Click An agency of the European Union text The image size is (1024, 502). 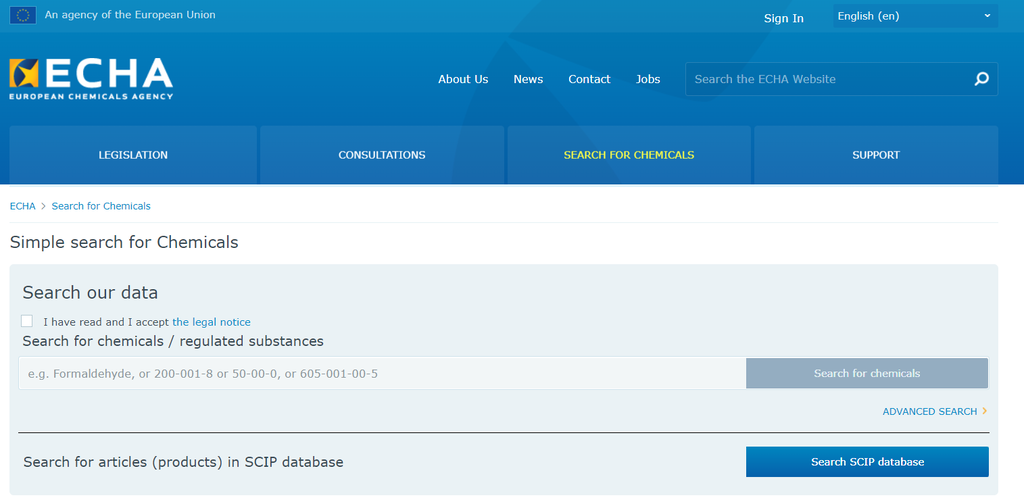[130, 14]
